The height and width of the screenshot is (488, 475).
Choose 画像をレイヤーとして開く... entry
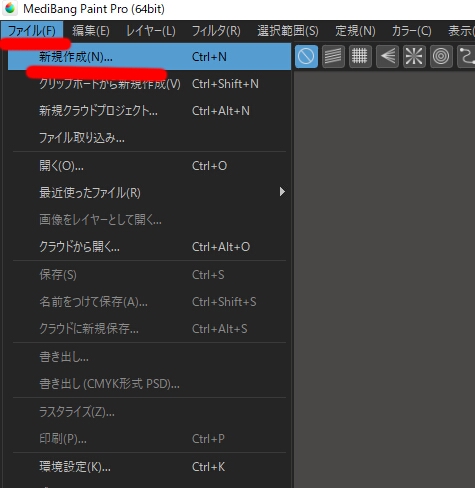(149, 220)
